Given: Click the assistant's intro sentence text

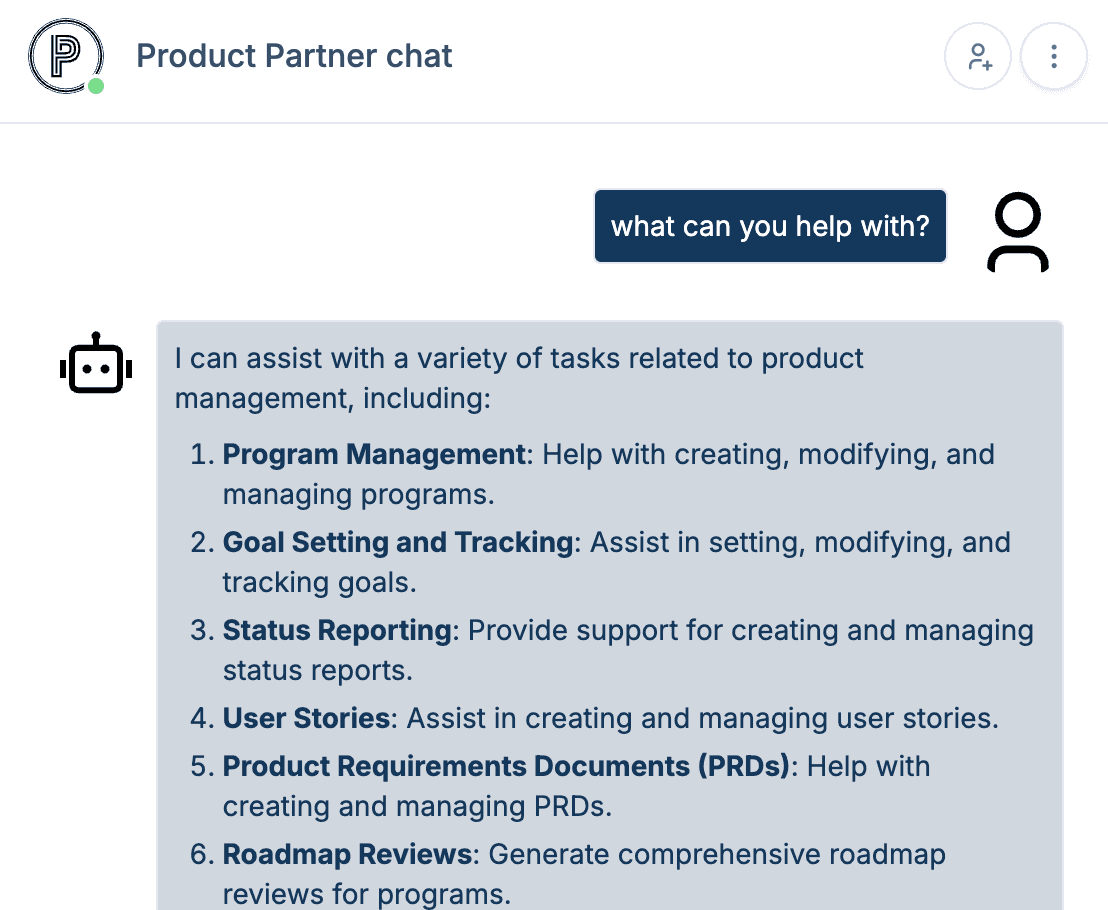Looking at the screenshot, I should click(x=519, y=378).
